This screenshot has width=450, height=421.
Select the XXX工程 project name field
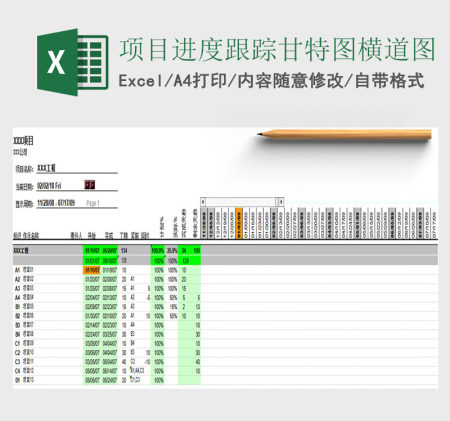(77, 168)
